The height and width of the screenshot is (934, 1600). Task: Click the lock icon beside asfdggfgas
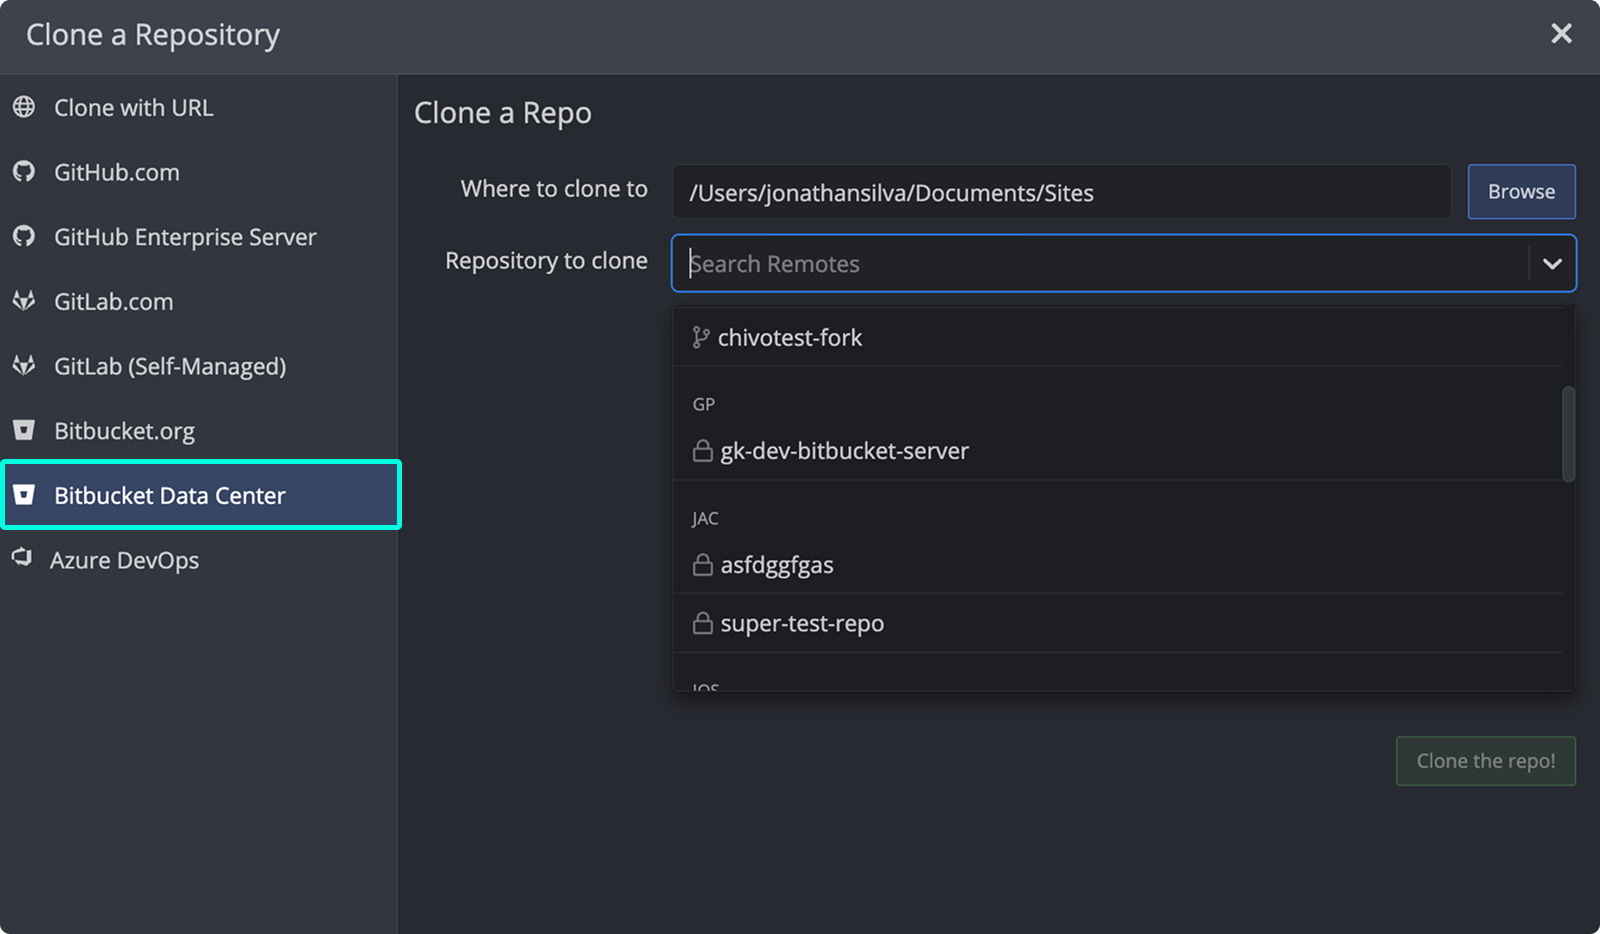tap(702, 564)
